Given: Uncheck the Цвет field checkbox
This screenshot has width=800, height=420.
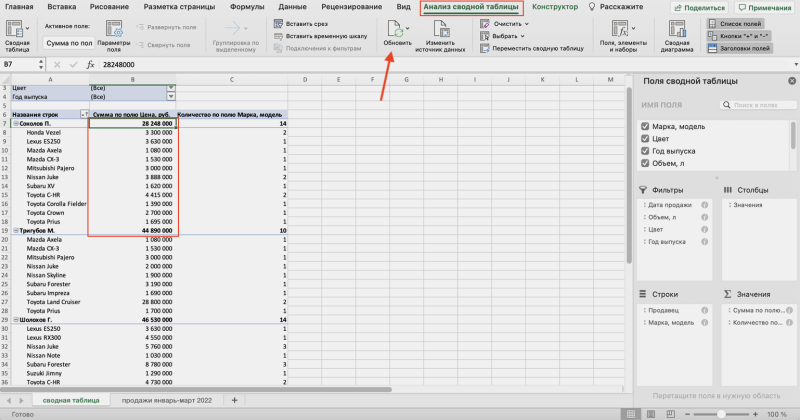Looking at the screenshot, I should [645, 138].
